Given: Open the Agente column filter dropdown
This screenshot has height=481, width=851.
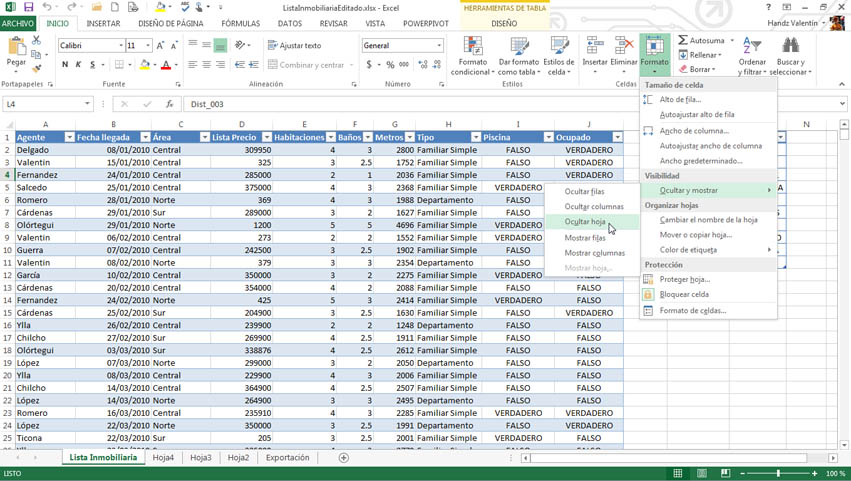Looking at the screenshot, I should [69, 137].
